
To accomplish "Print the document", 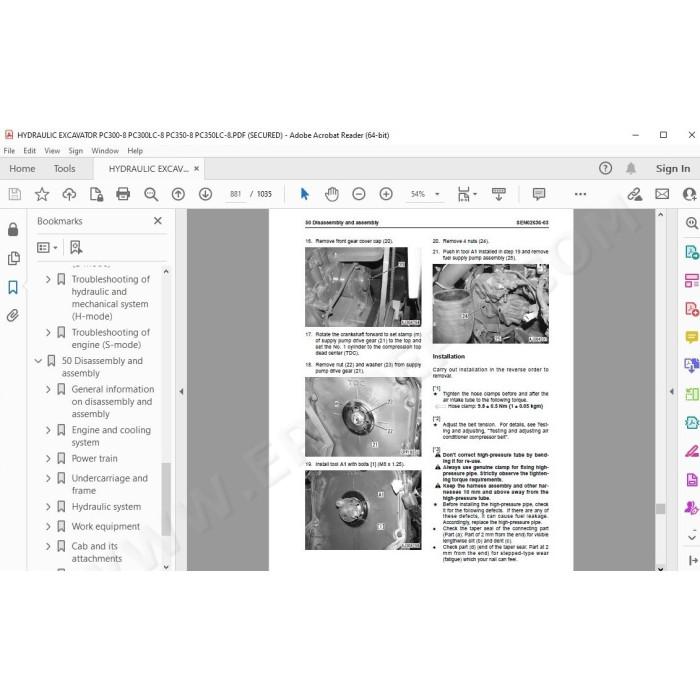I will [x=123, y=194].
